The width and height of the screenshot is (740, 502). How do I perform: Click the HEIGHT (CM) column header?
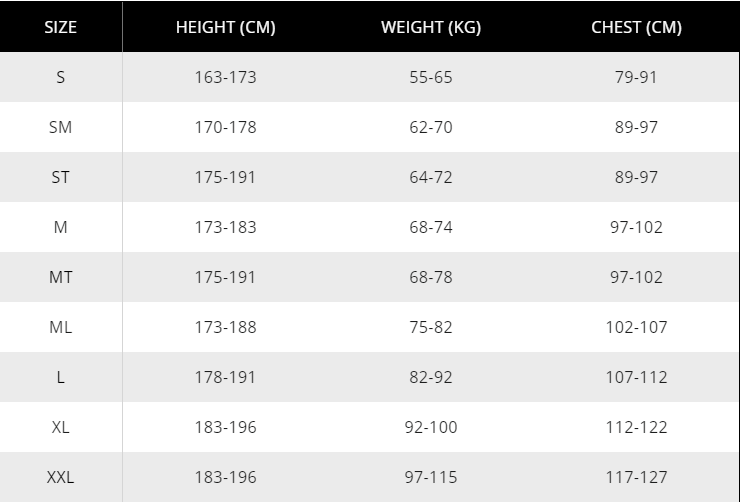click(225, 27)
